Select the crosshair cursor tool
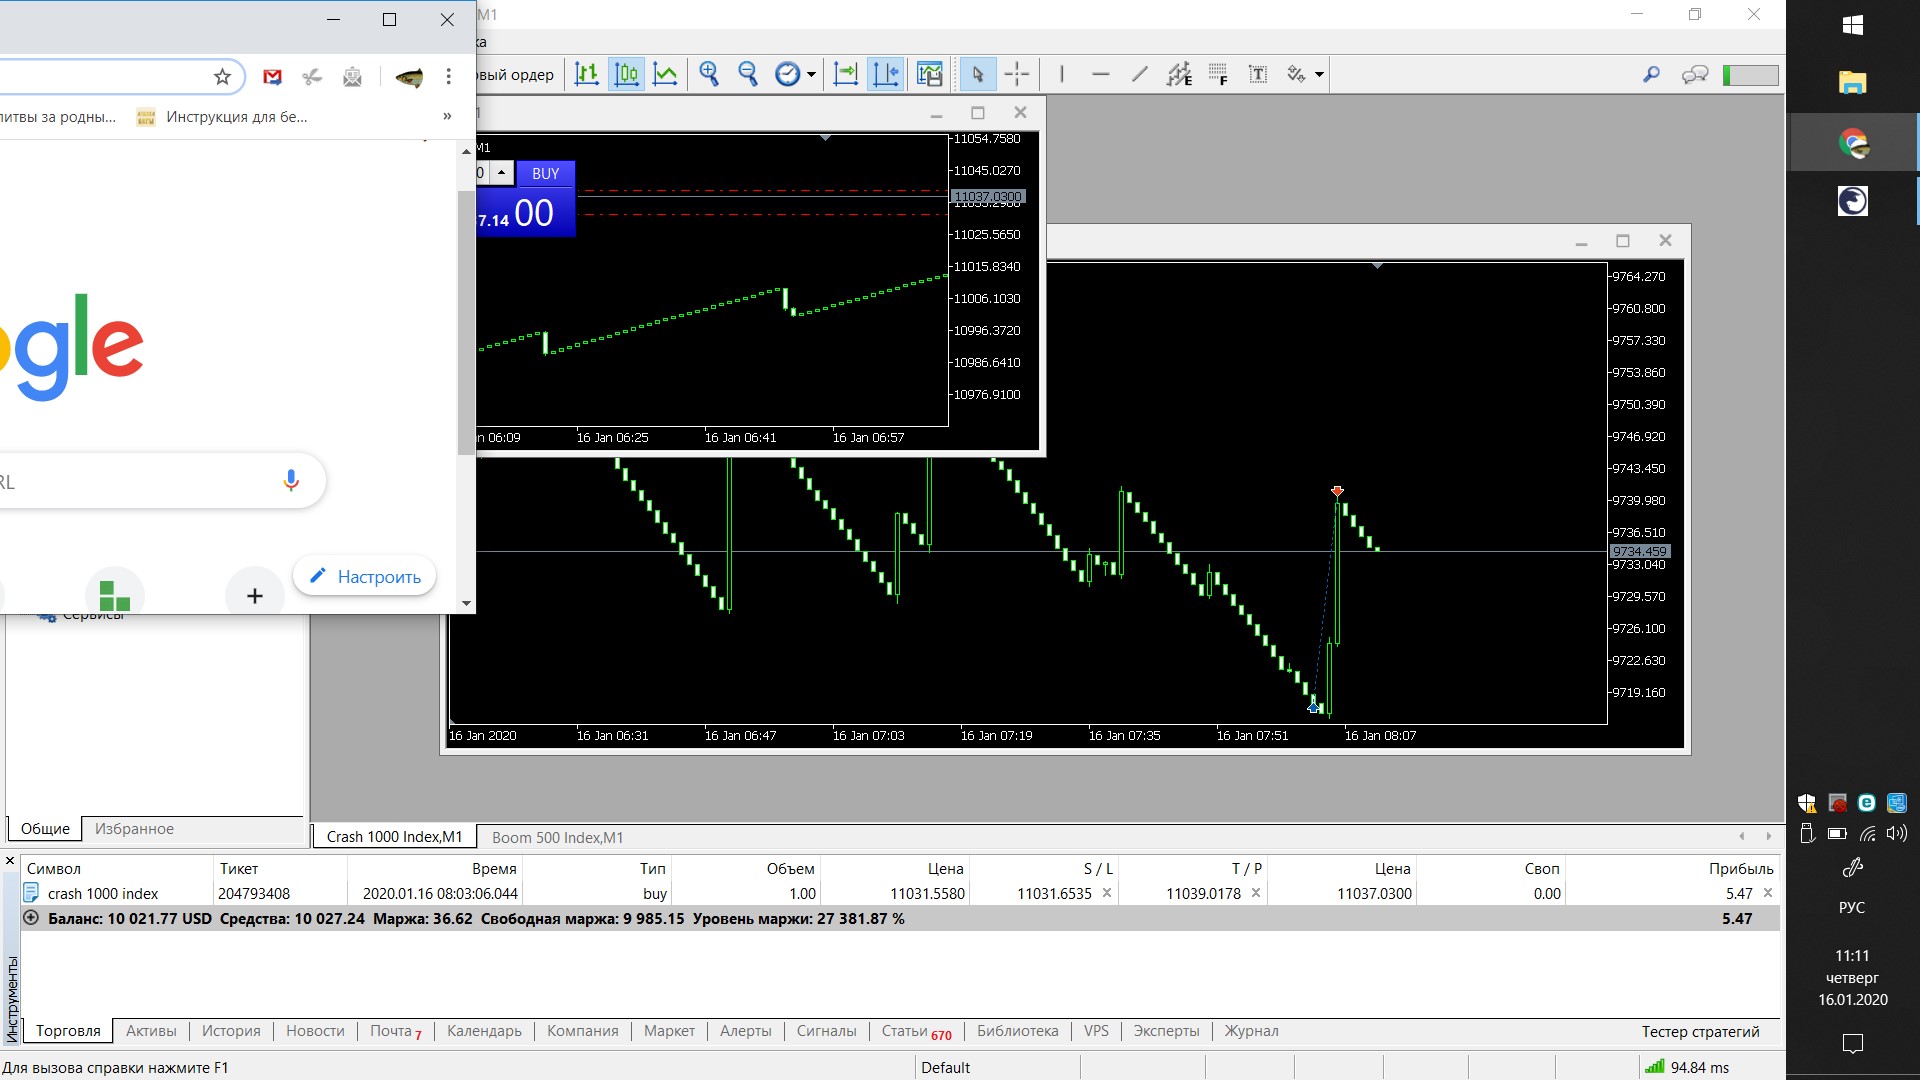 [x=1016, y=74]
